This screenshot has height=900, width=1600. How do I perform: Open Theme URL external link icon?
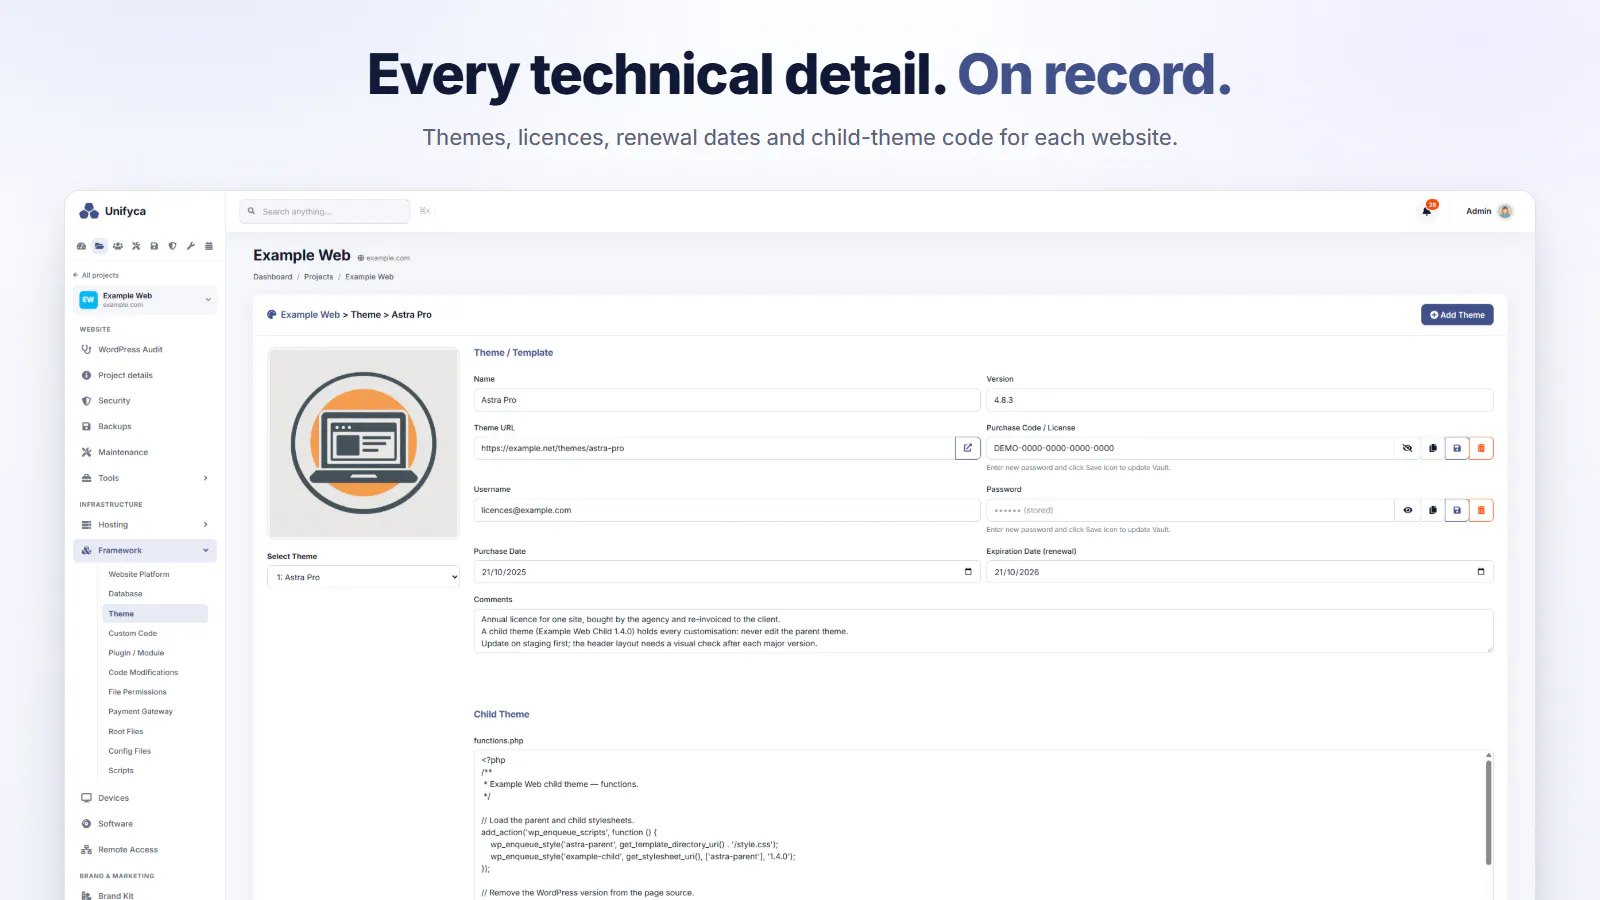[x=968, y=448]
